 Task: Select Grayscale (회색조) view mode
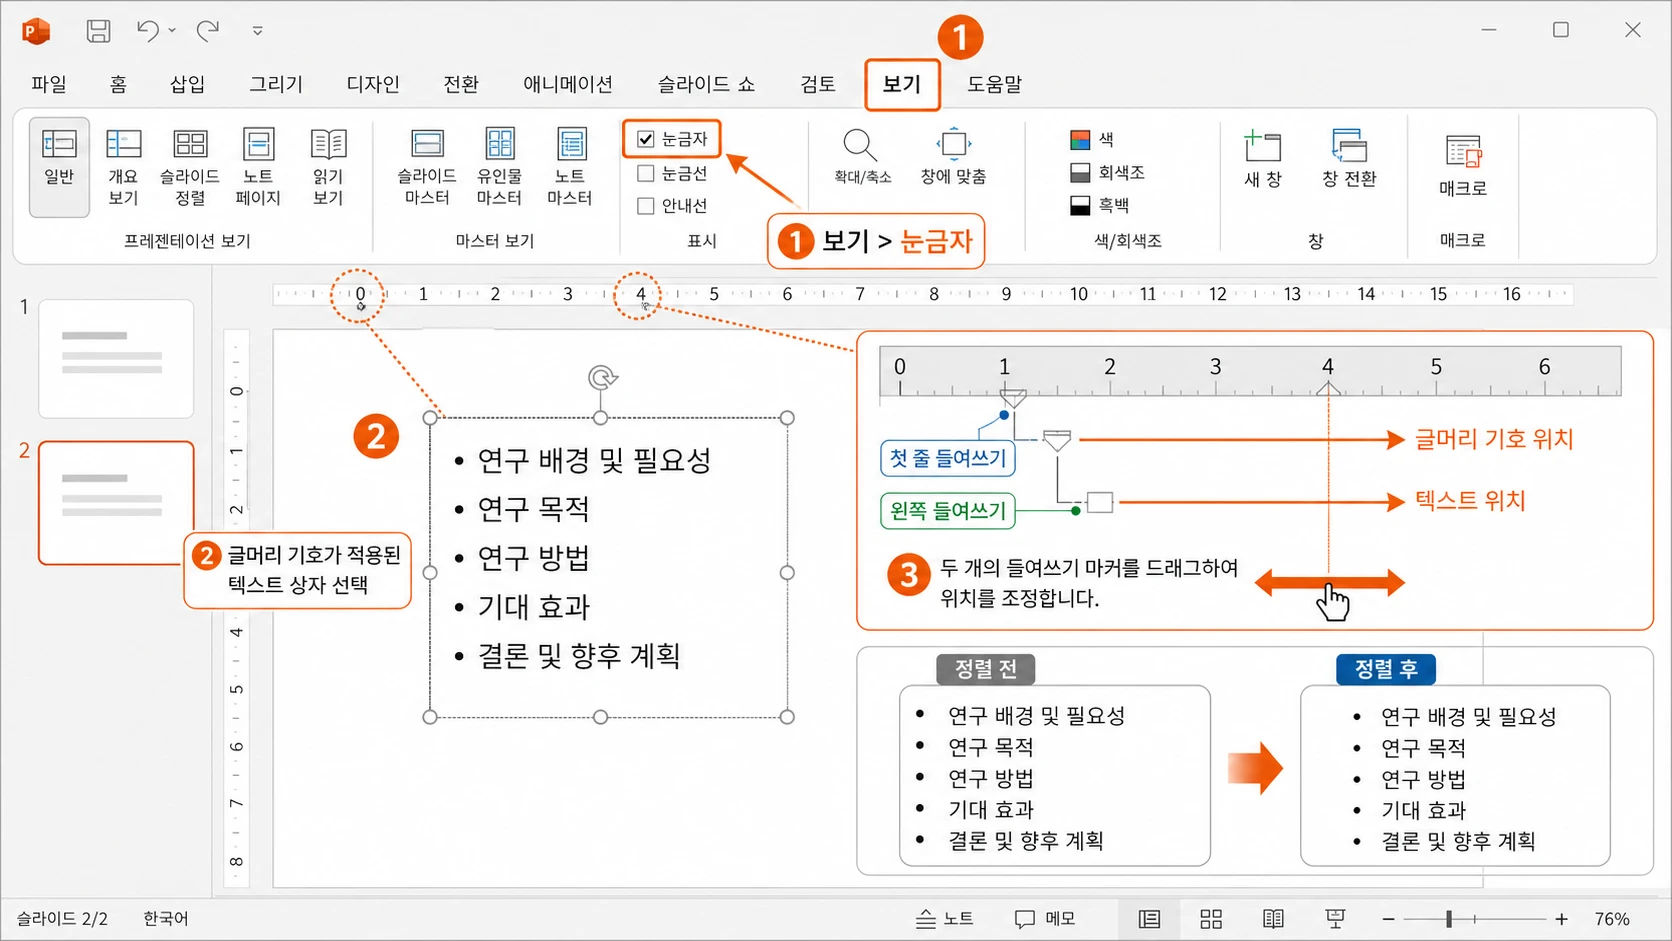(1107, 172)
